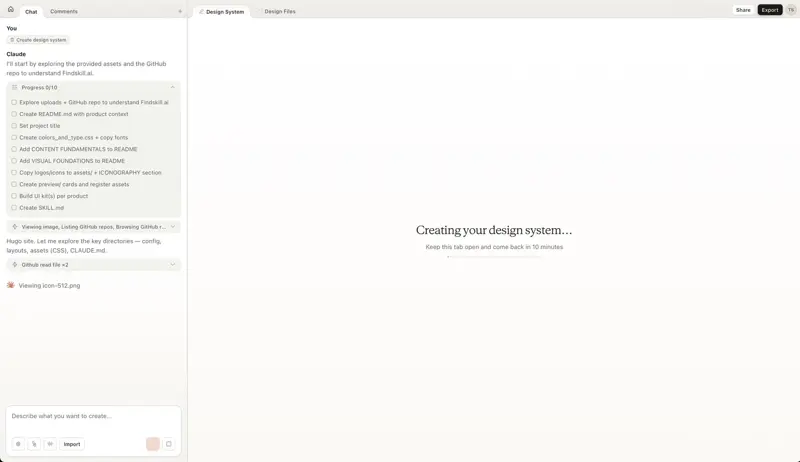Click the Set project title text
Viewport: 800px width, 462px height.
click(40, 125)
